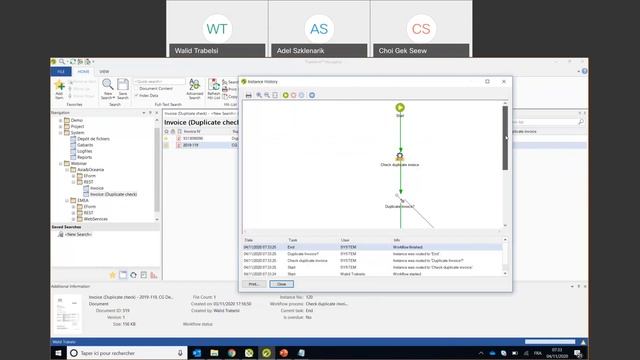Zoom out of the workflow diagram

click(x=267, y=95)
